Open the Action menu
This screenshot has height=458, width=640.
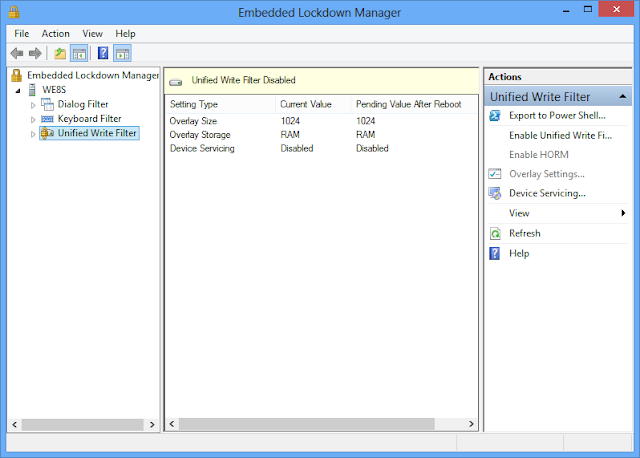[56, 34]
